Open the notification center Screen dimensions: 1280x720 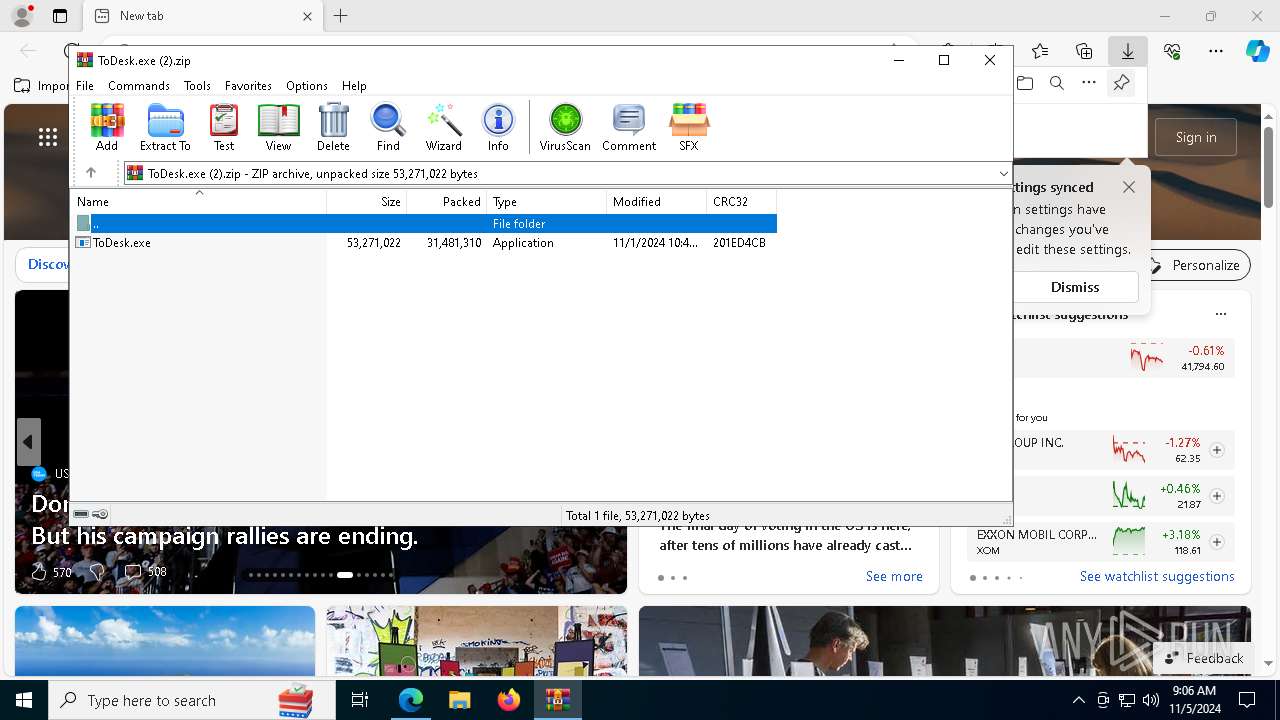[1247, 700]
